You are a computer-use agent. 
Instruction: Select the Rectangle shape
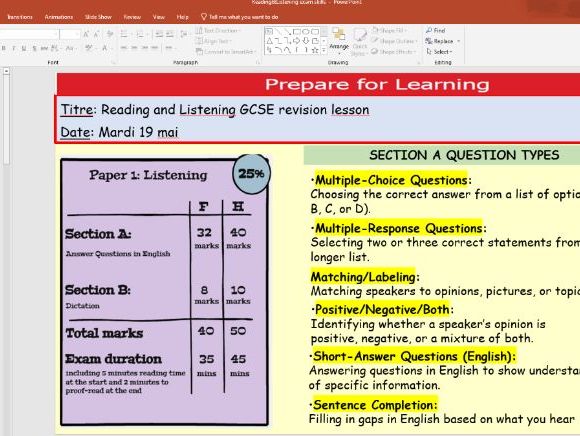point(297,32)
